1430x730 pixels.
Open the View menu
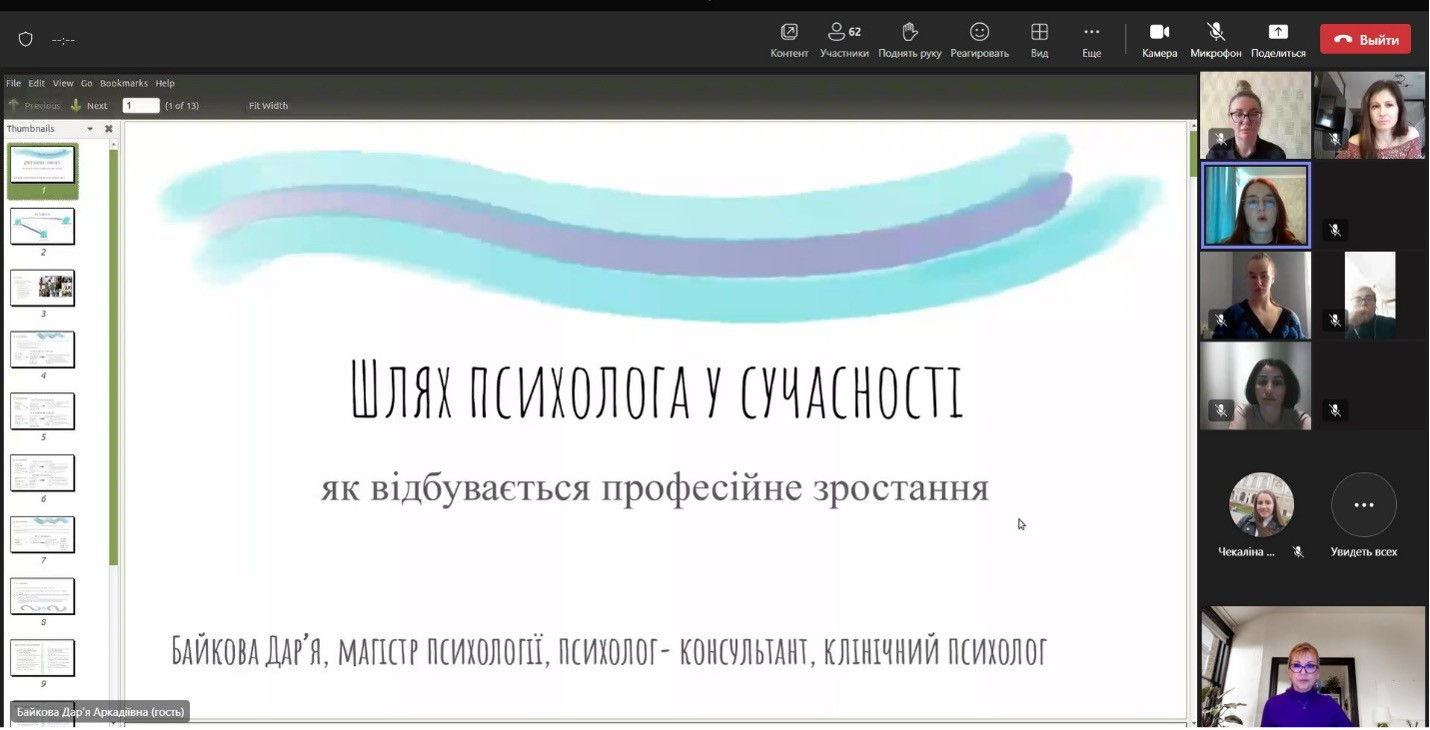[x=63, y=83]
